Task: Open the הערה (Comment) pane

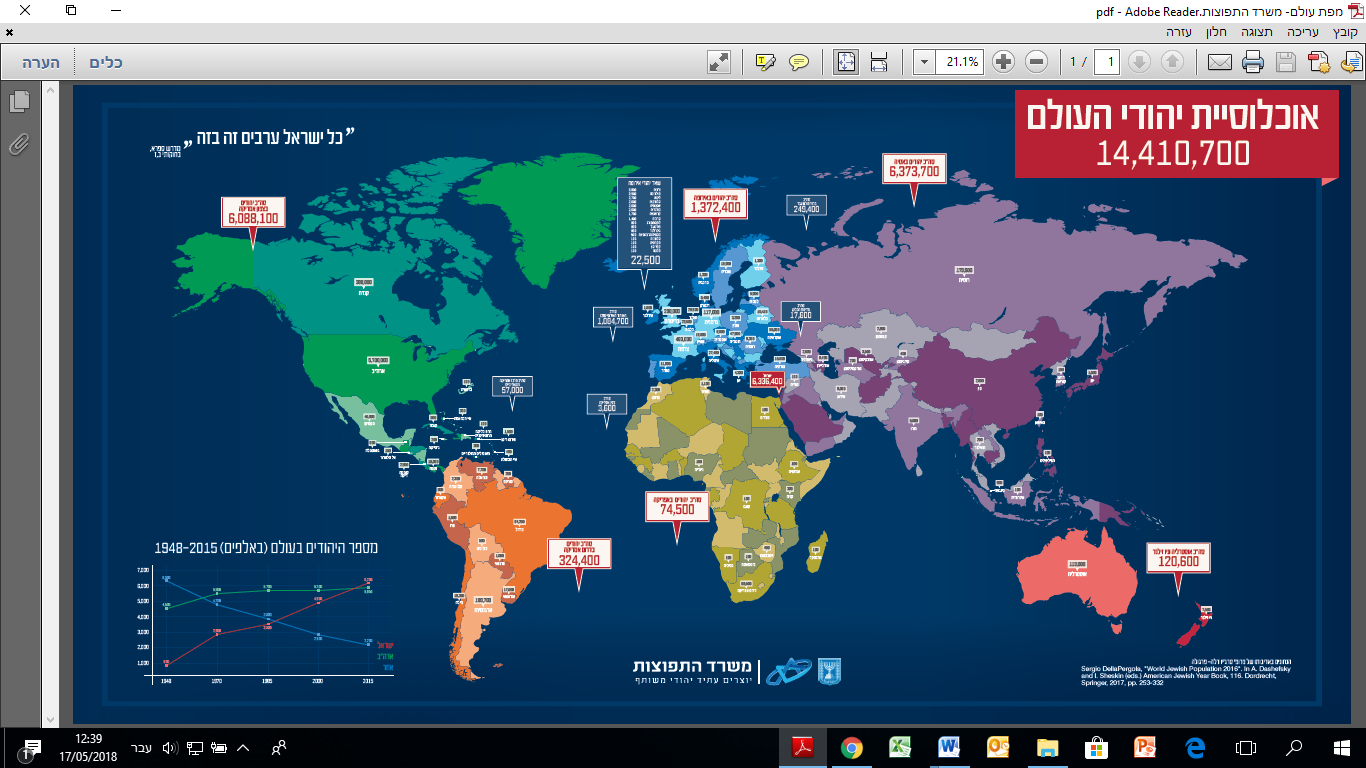Action: 41,62
